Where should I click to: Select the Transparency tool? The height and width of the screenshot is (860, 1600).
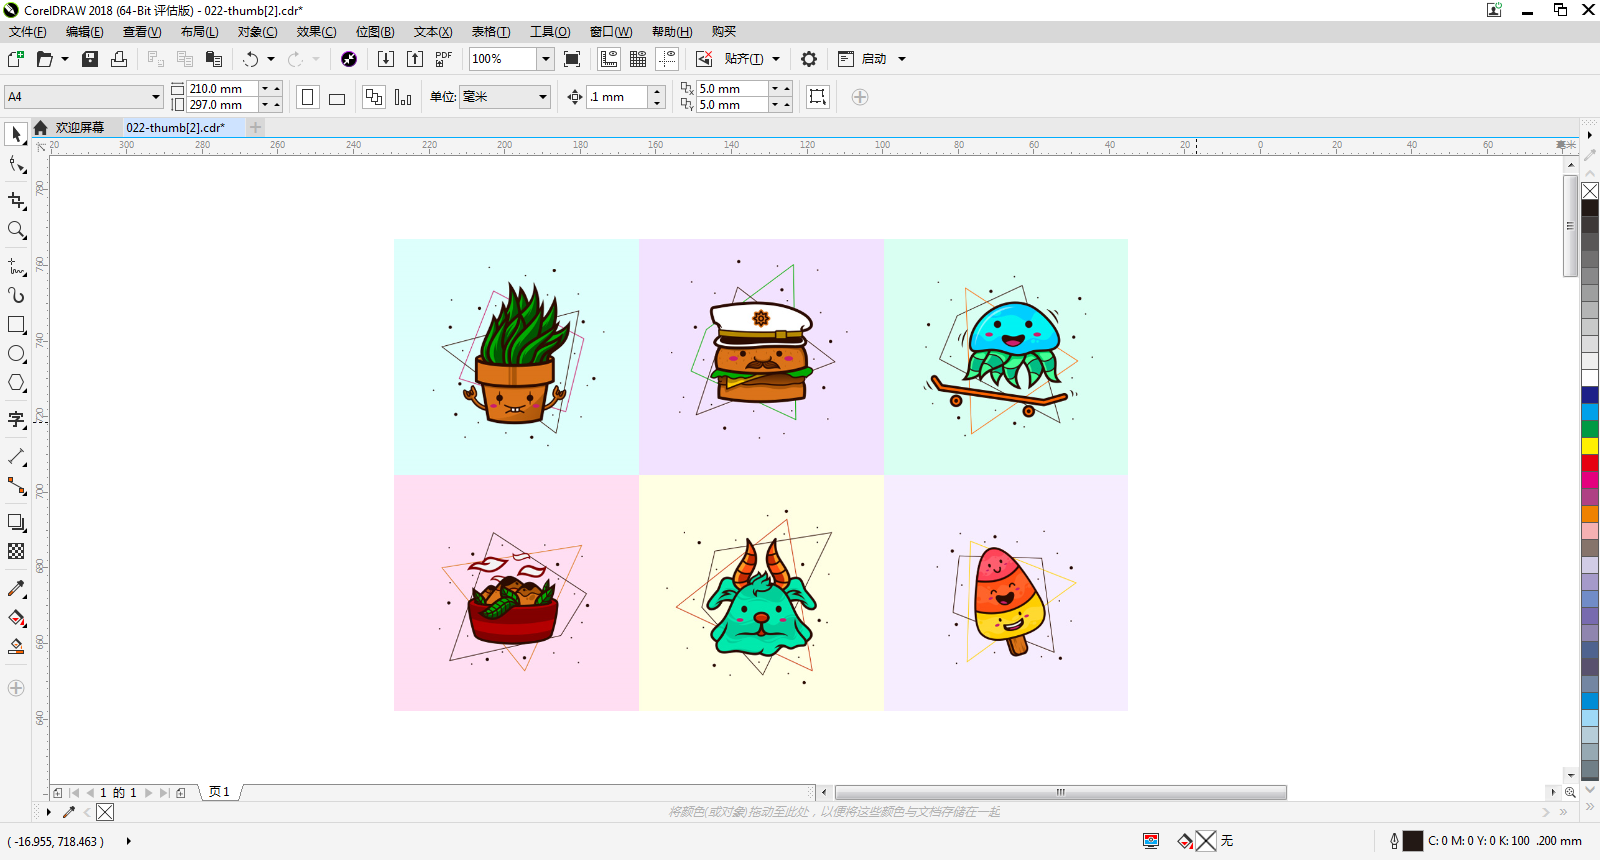16,551
